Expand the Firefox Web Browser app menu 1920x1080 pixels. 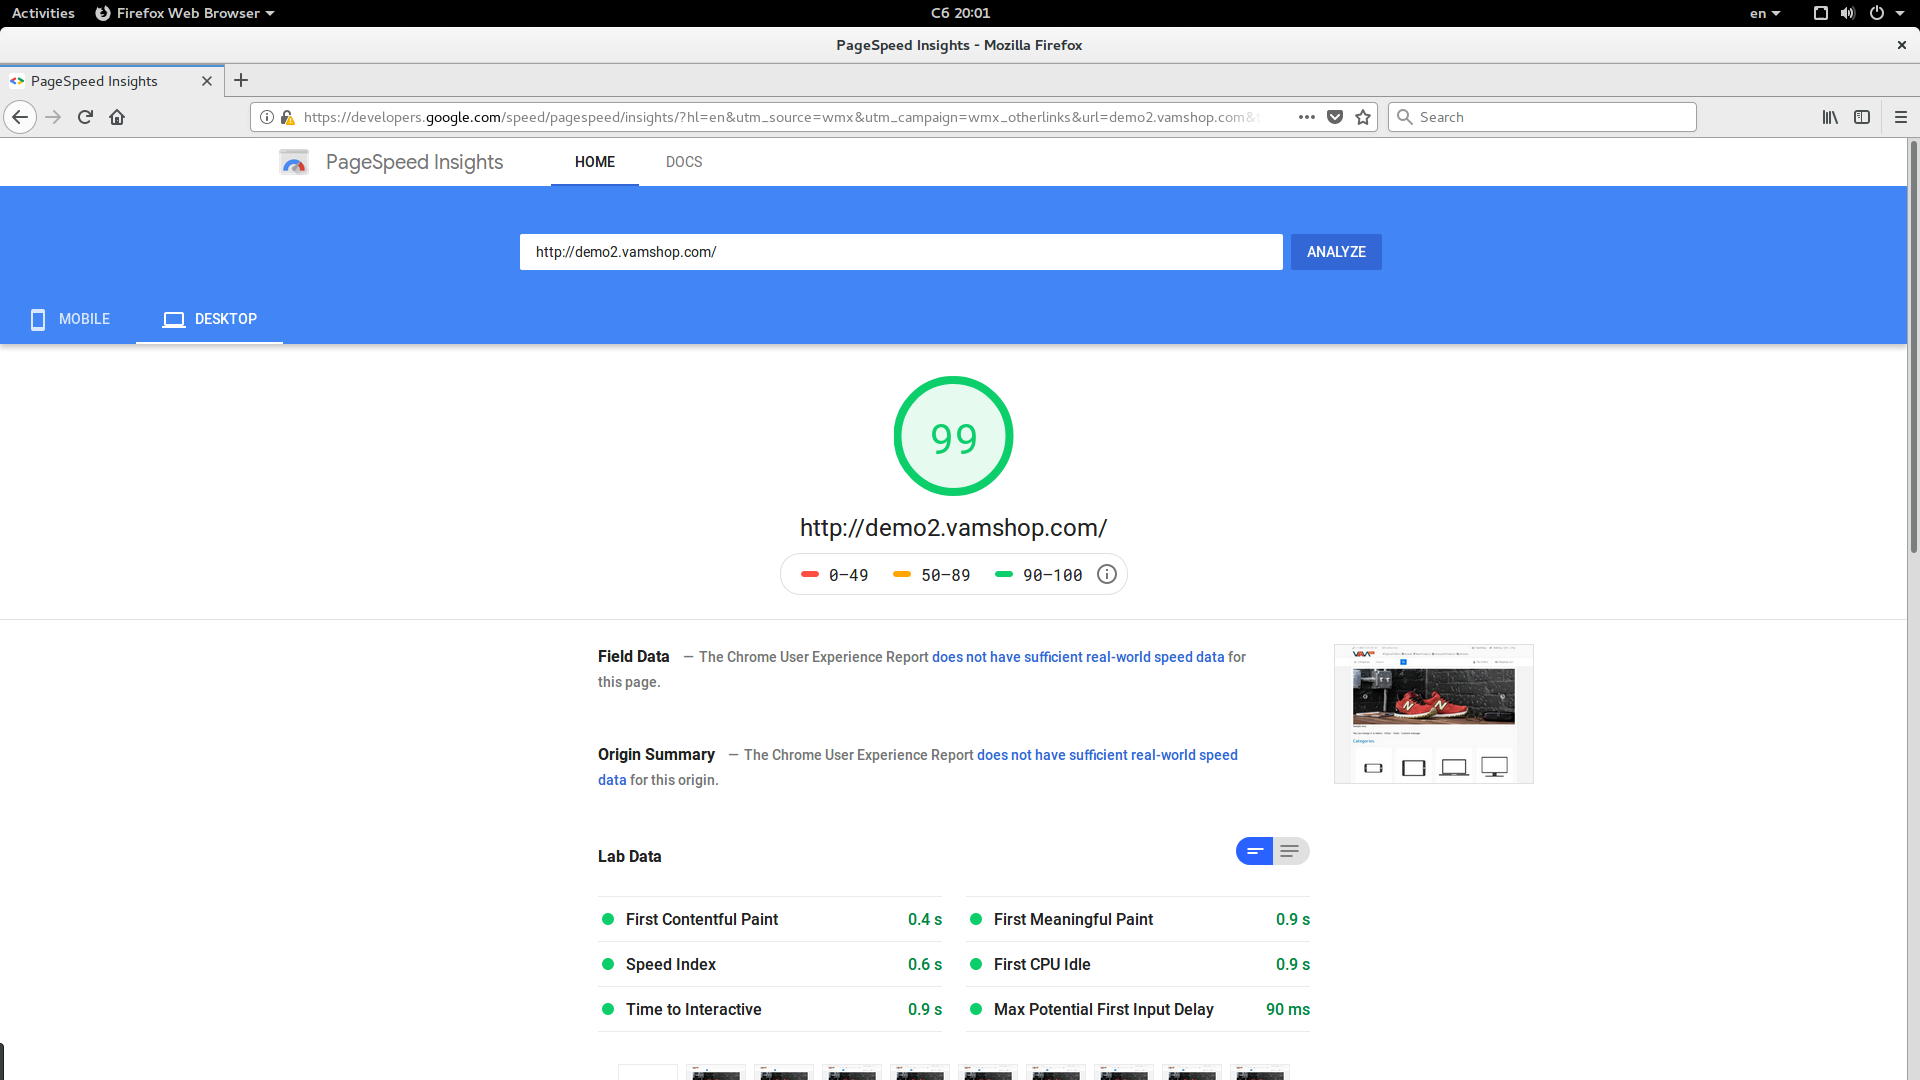pyautogui.click(x=186, y=13)
